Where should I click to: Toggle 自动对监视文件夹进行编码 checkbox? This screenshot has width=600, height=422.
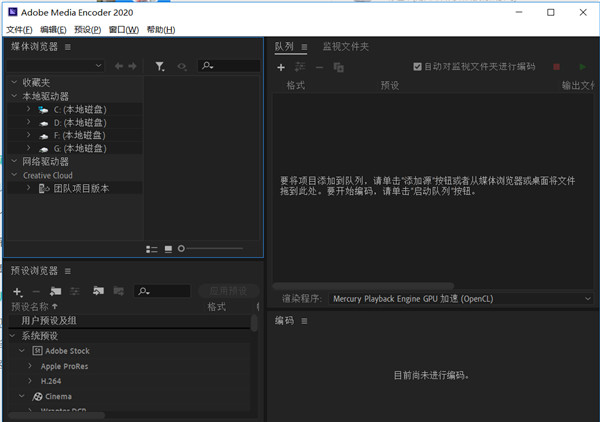(418, 67)
